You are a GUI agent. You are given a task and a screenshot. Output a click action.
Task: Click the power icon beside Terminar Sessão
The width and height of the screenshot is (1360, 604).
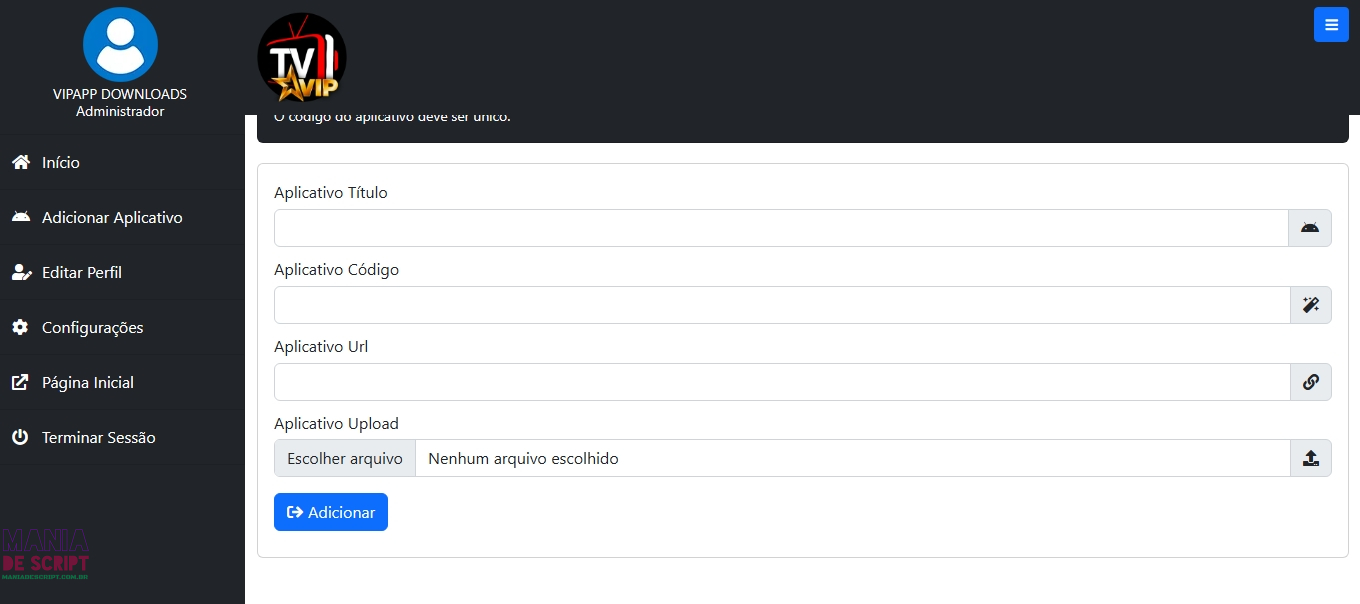click(20, 437)
